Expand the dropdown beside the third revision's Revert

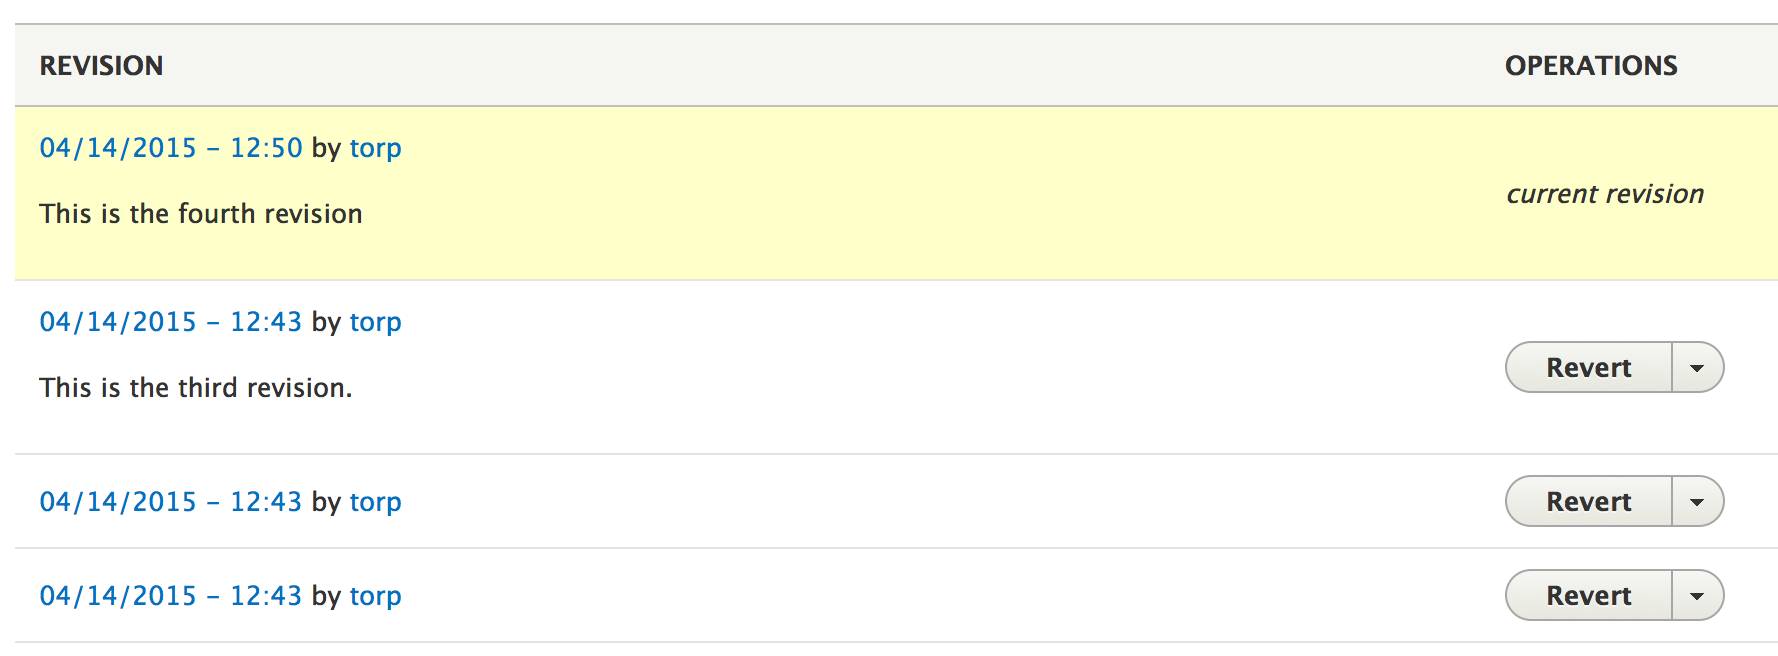tap(1697, 367)
